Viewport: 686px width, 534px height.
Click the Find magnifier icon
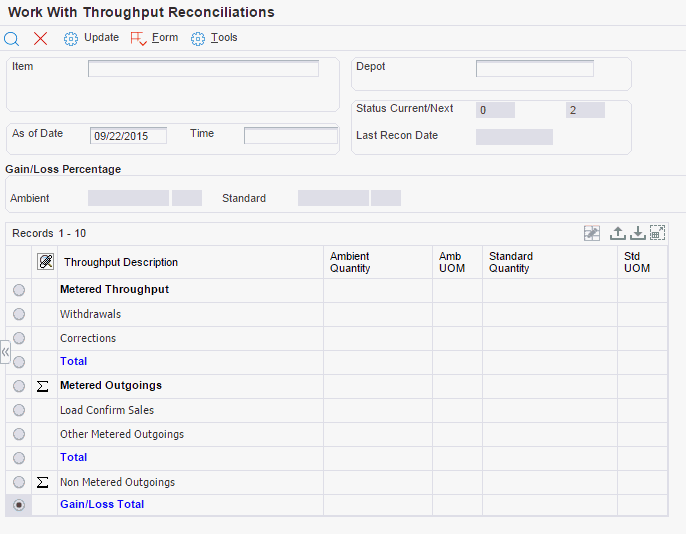coord(12,39)
